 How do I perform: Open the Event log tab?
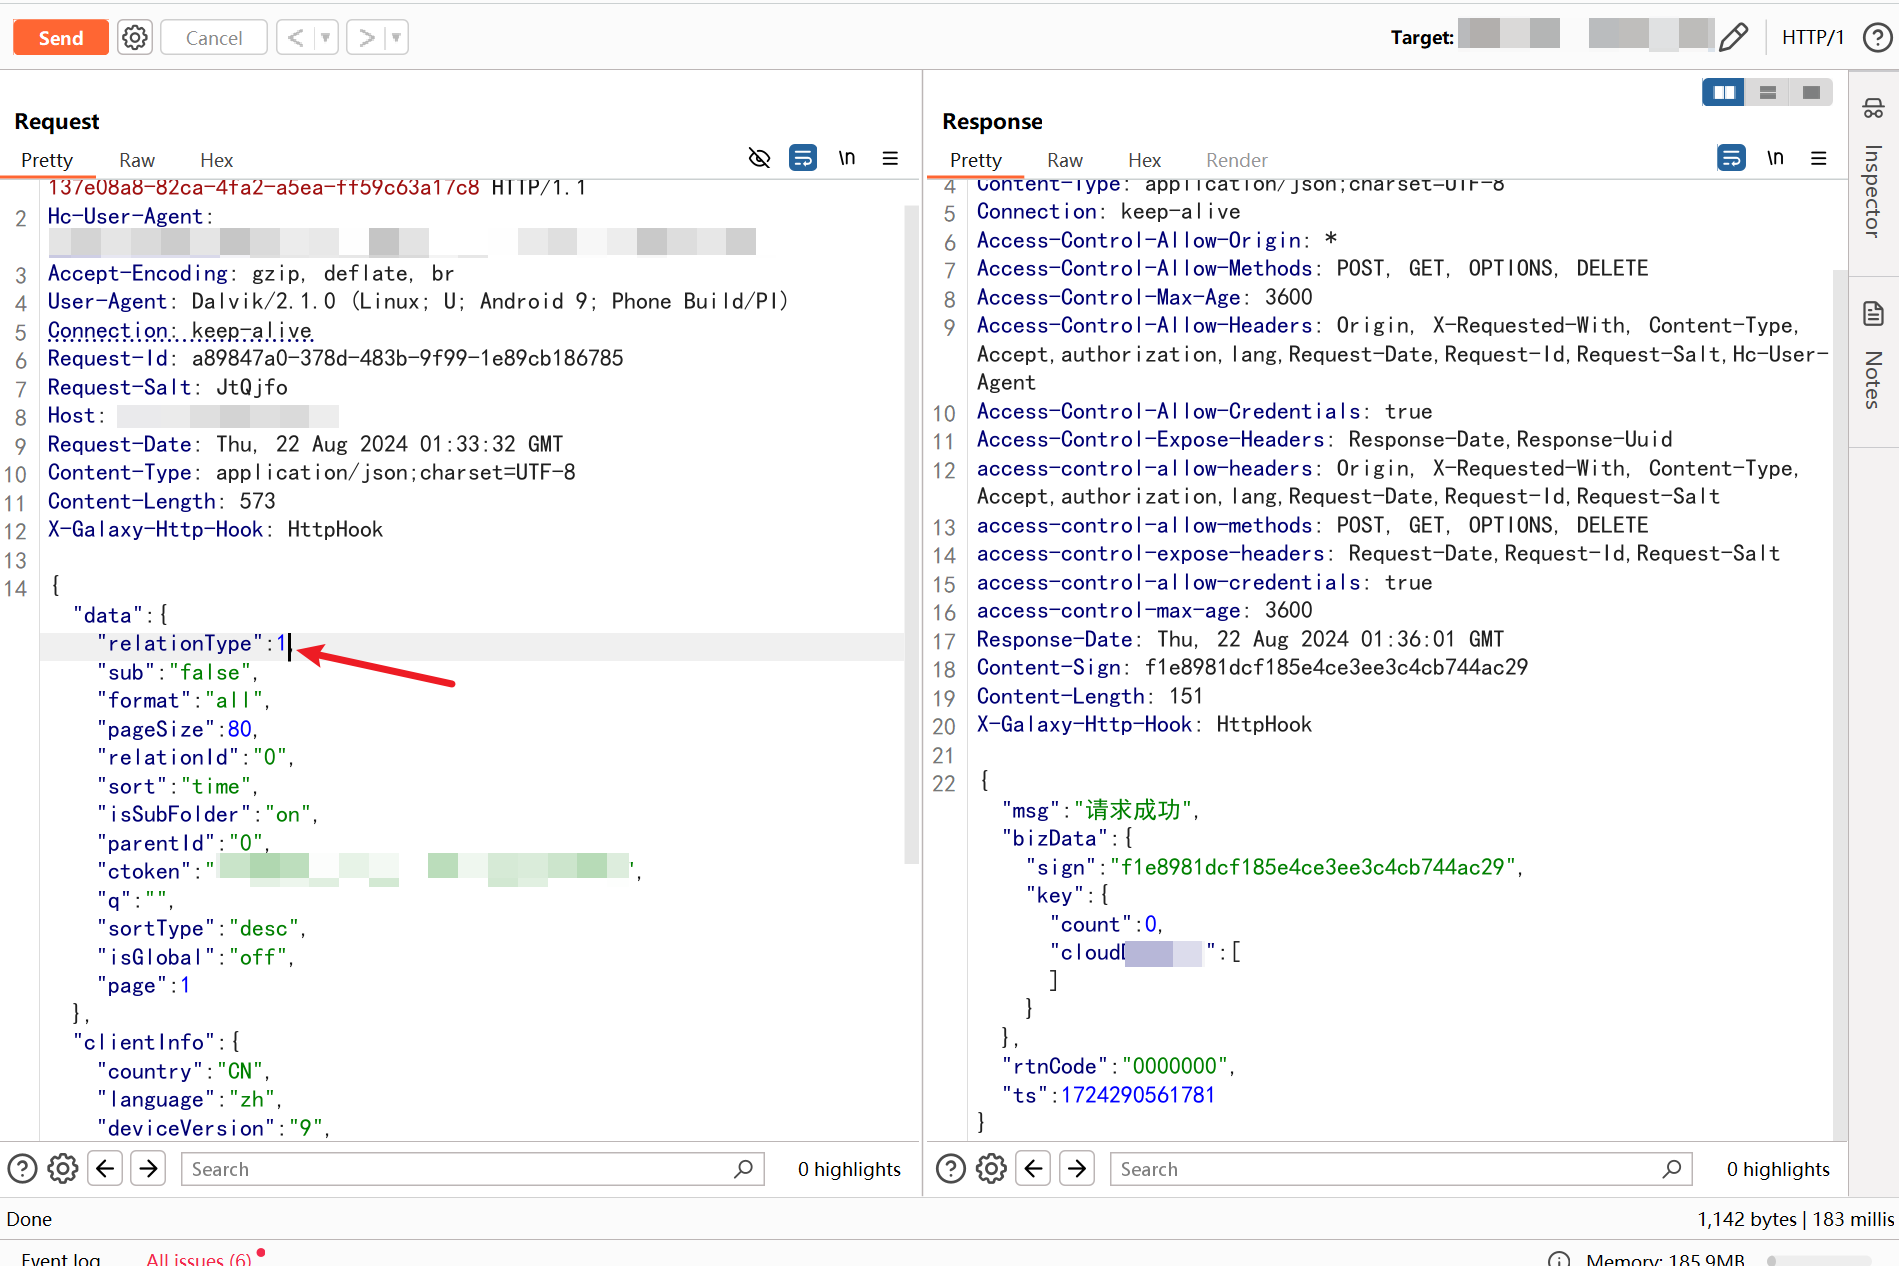60,1258
